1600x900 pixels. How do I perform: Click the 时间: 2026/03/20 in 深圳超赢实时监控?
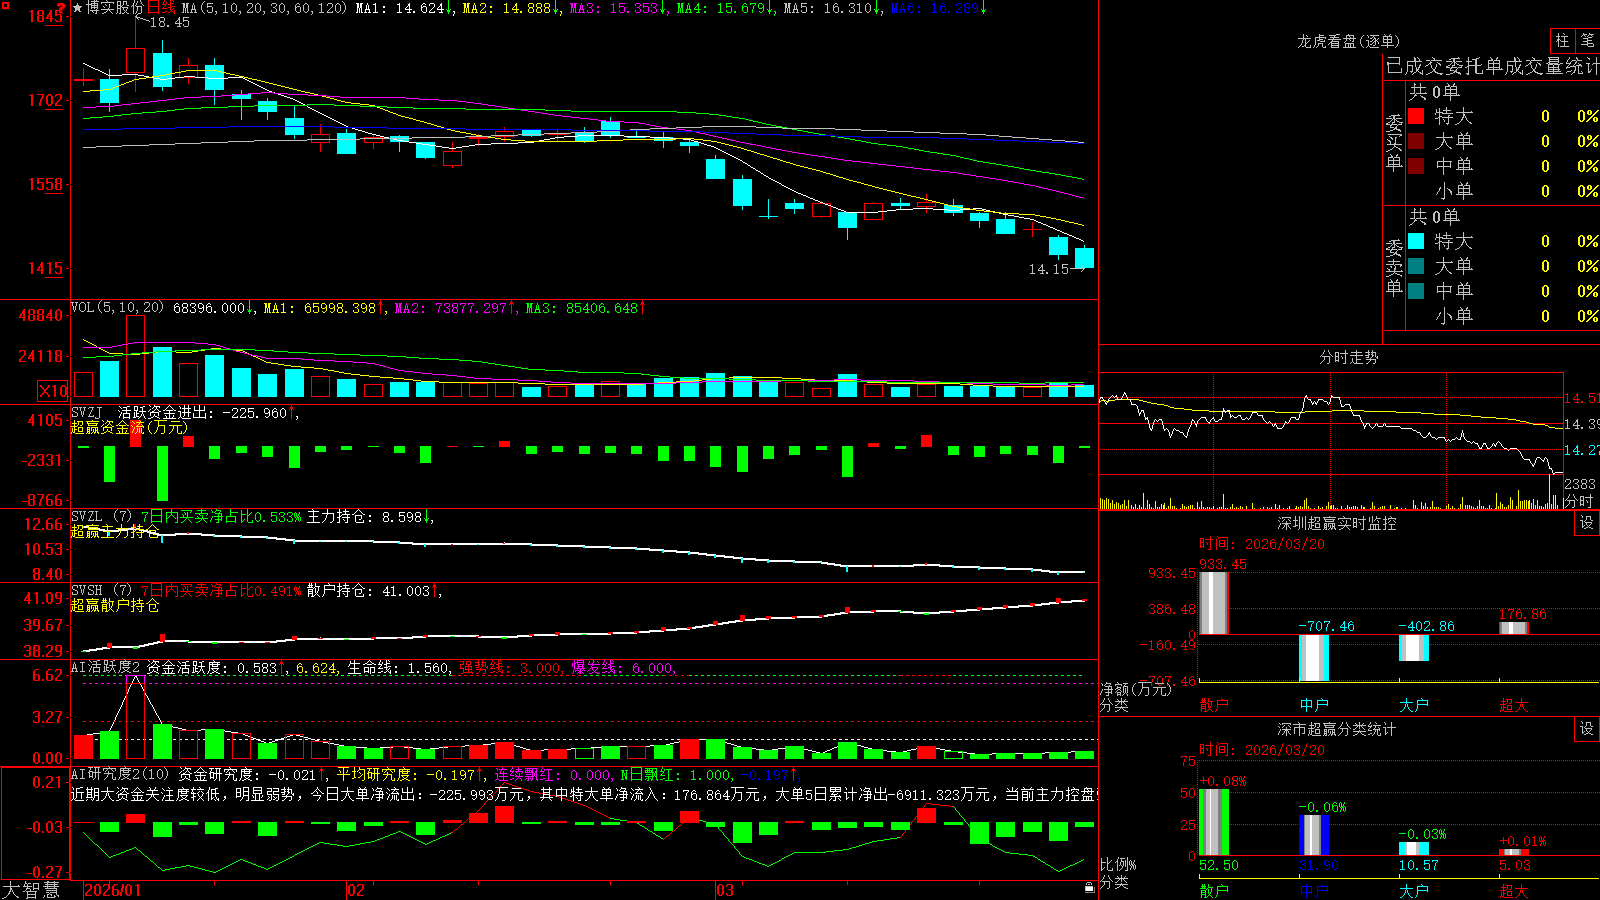pos(1262,544)
